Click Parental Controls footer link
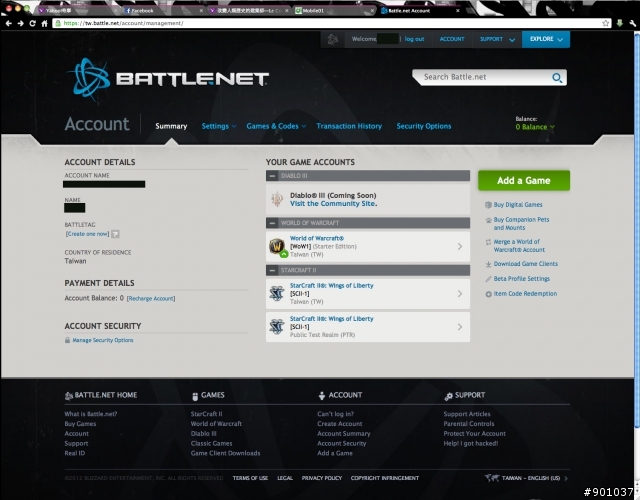Viewport: 640px width, 500px height. click(469, 424)
